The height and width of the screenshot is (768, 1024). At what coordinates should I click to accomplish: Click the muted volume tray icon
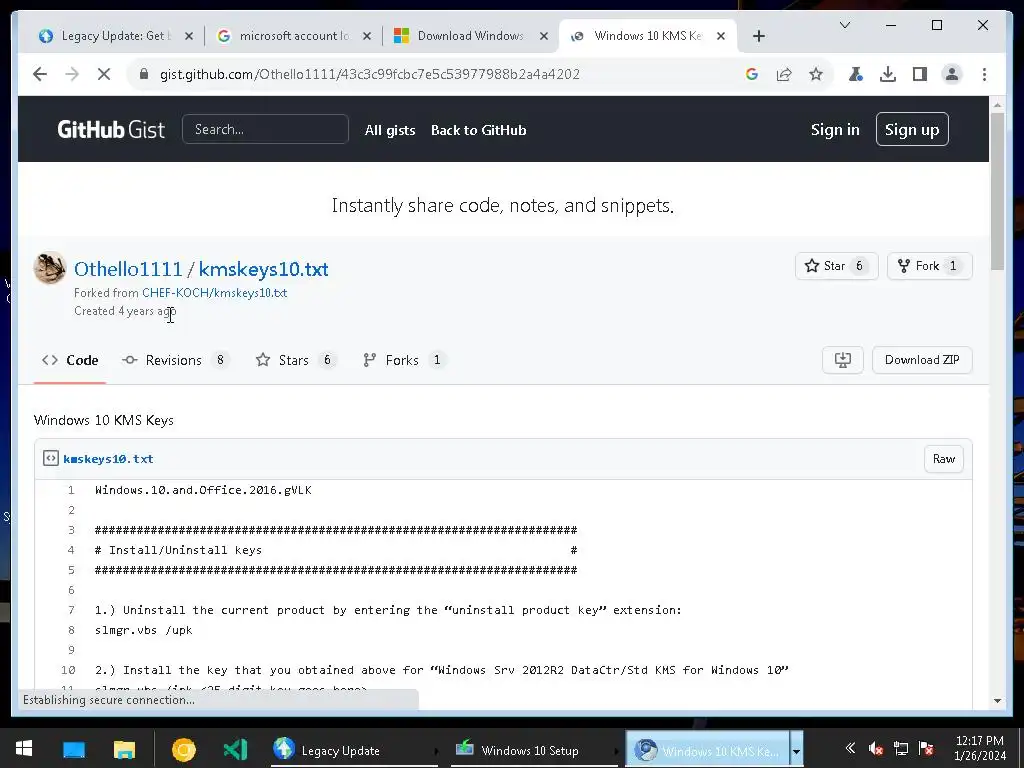pos(875,748)
